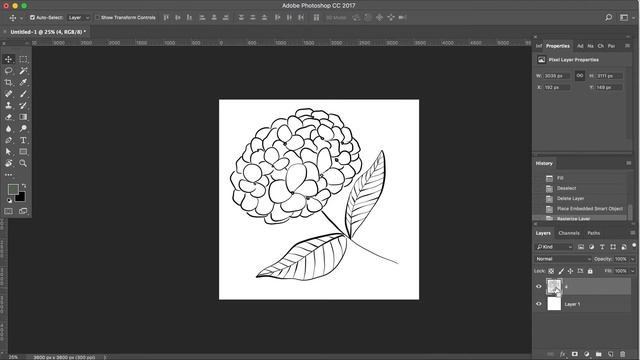Select the Clone Stamp tool
This screenshot has width=640, height=360.
(x=9, y=105)
